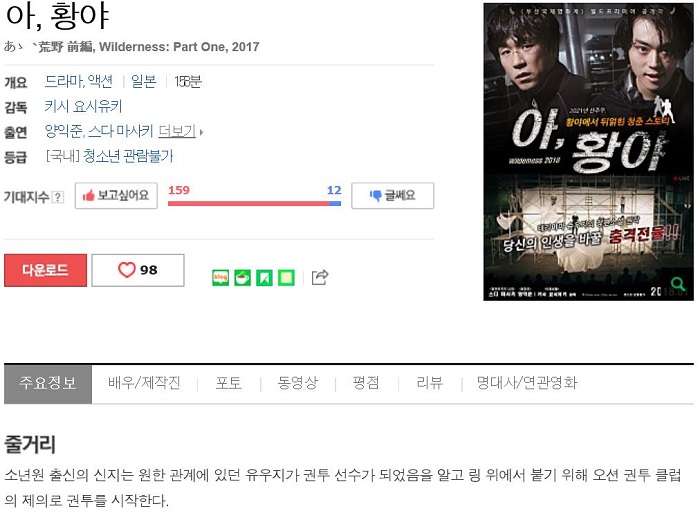The width and height of the screenshot is (700, 513).
Task: Open the 포토 tab
Action: click(x=229, y=383)
